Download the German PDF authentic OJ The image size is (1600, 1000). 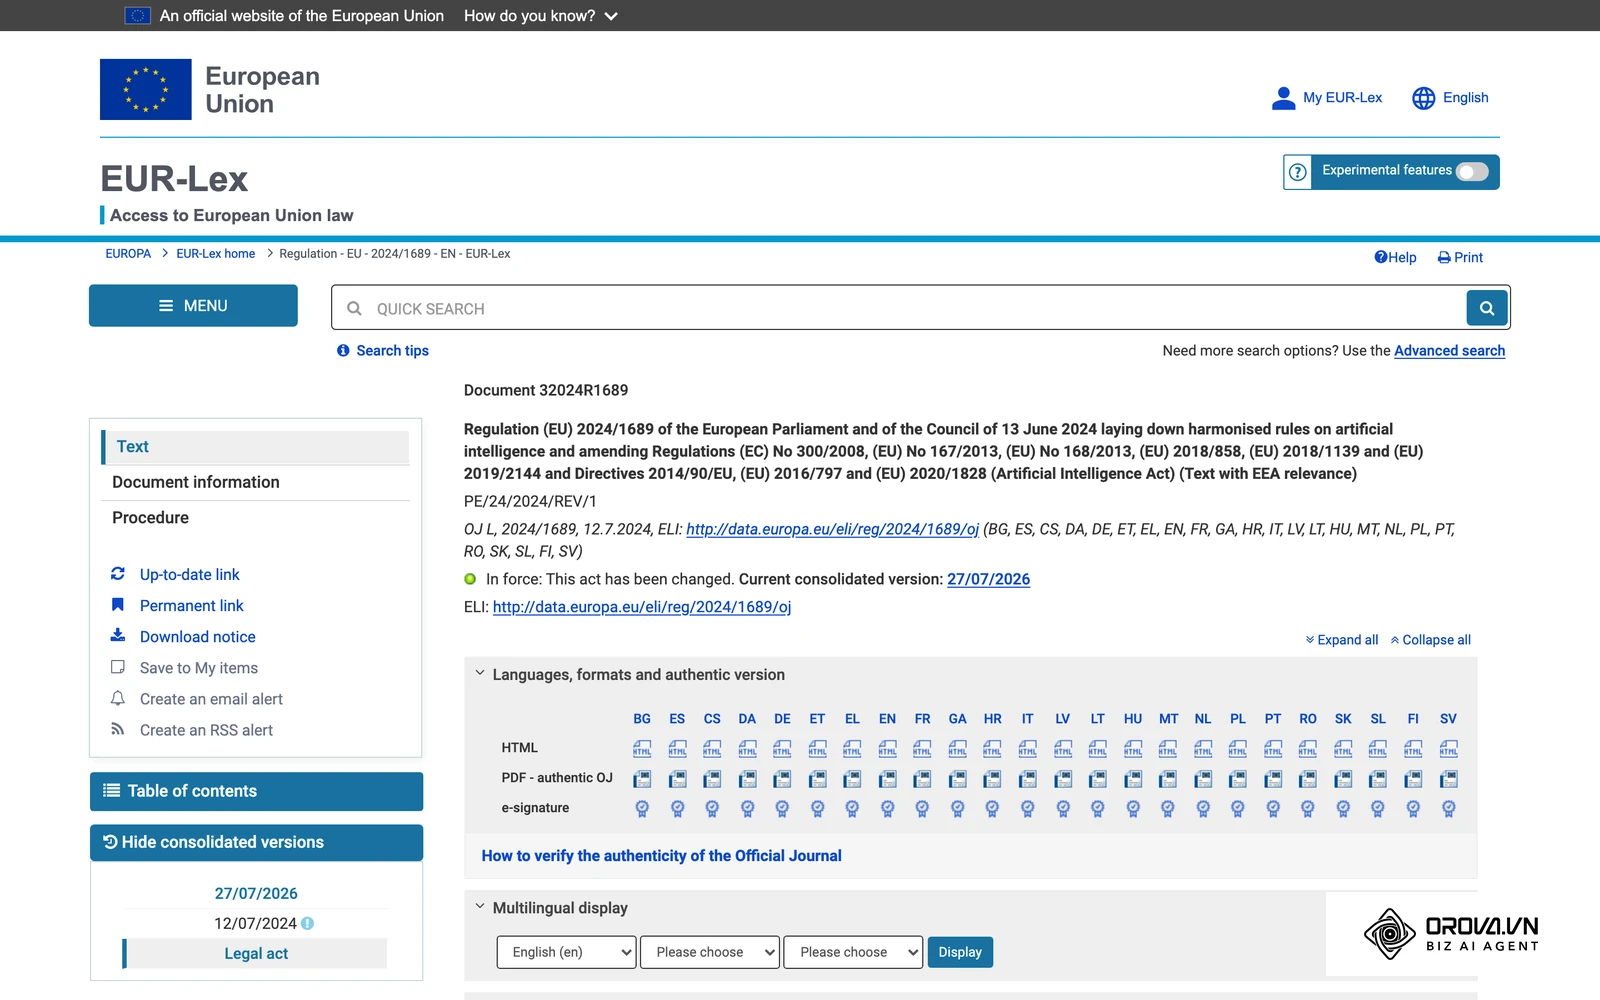coord(782,778)
